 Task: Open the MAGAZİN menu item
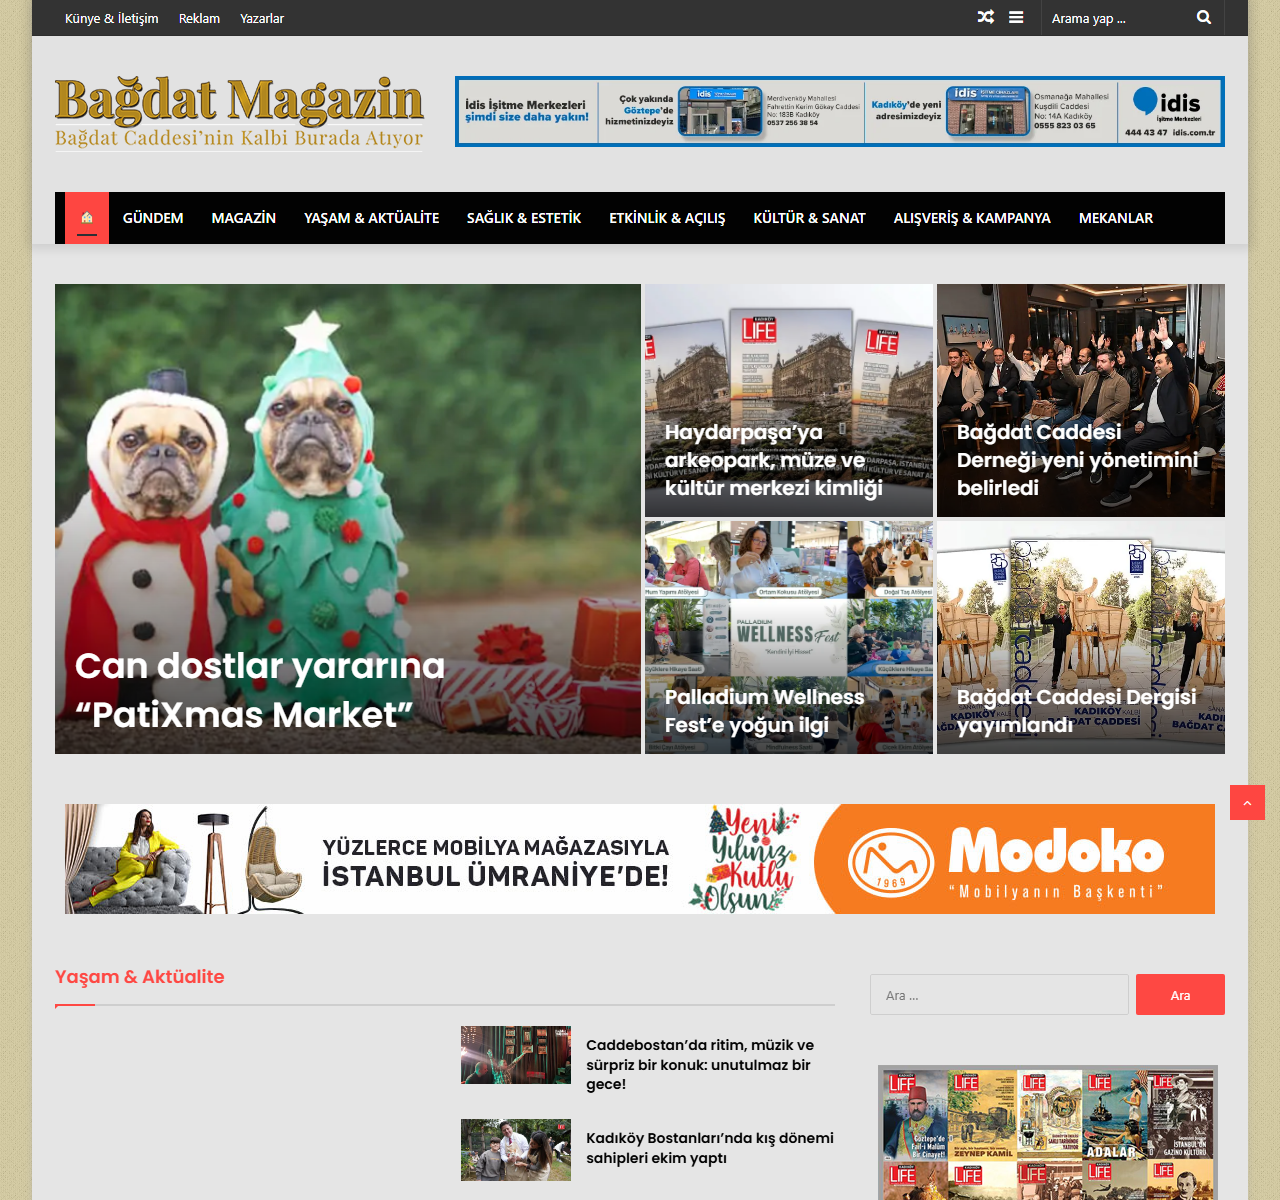[243, 218]
